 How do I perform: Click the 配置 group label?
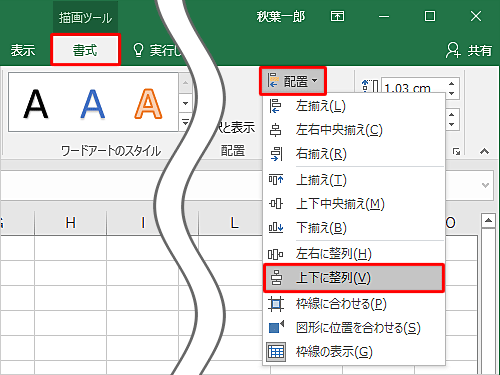233,151
